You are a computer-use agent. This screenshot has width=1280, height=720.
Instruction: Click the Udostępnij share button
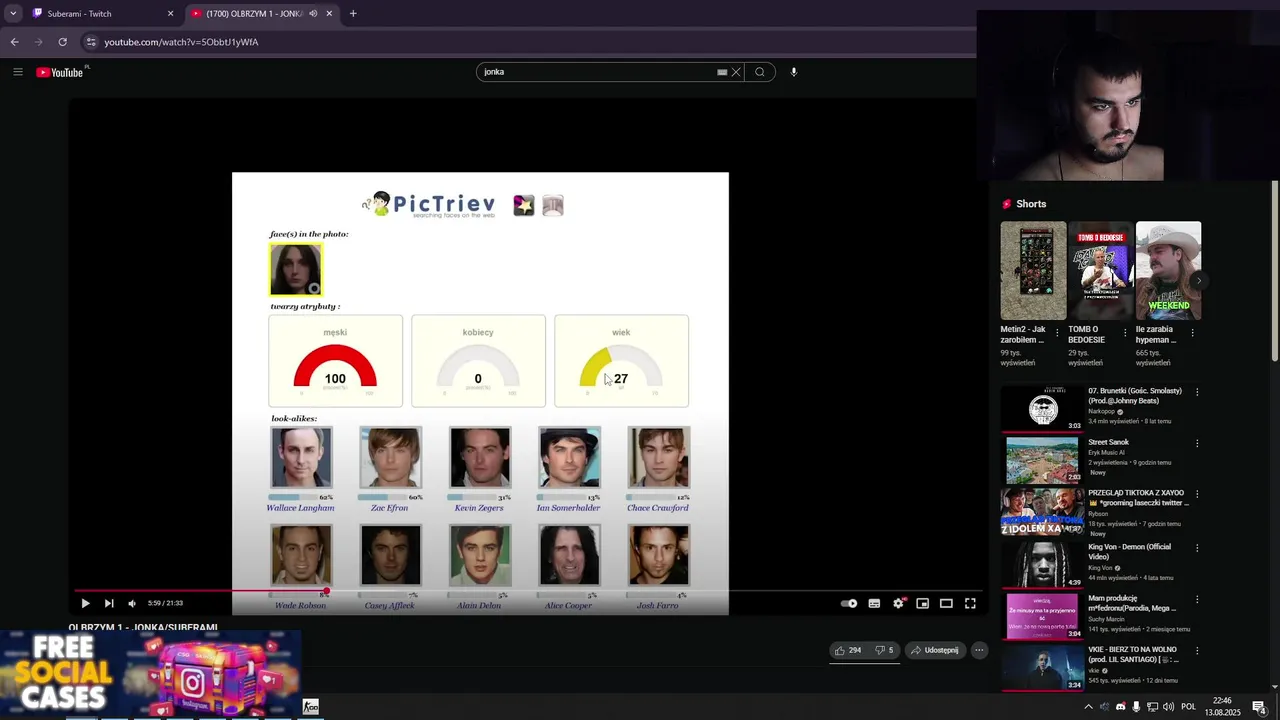point(934,650)
